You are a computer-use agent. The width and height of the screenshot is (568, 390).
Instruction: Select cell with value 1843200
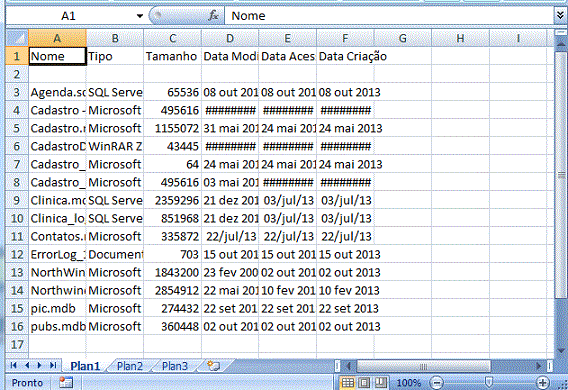click(172, 273)
